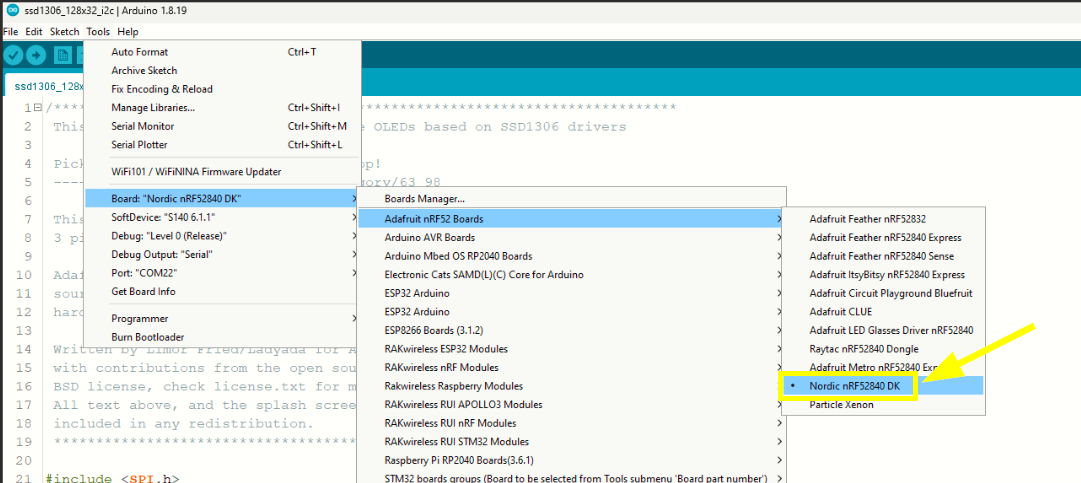Click the Upload arrow toolbar icon
This screenshot has height=483, width=1081.
click(36, 55)
